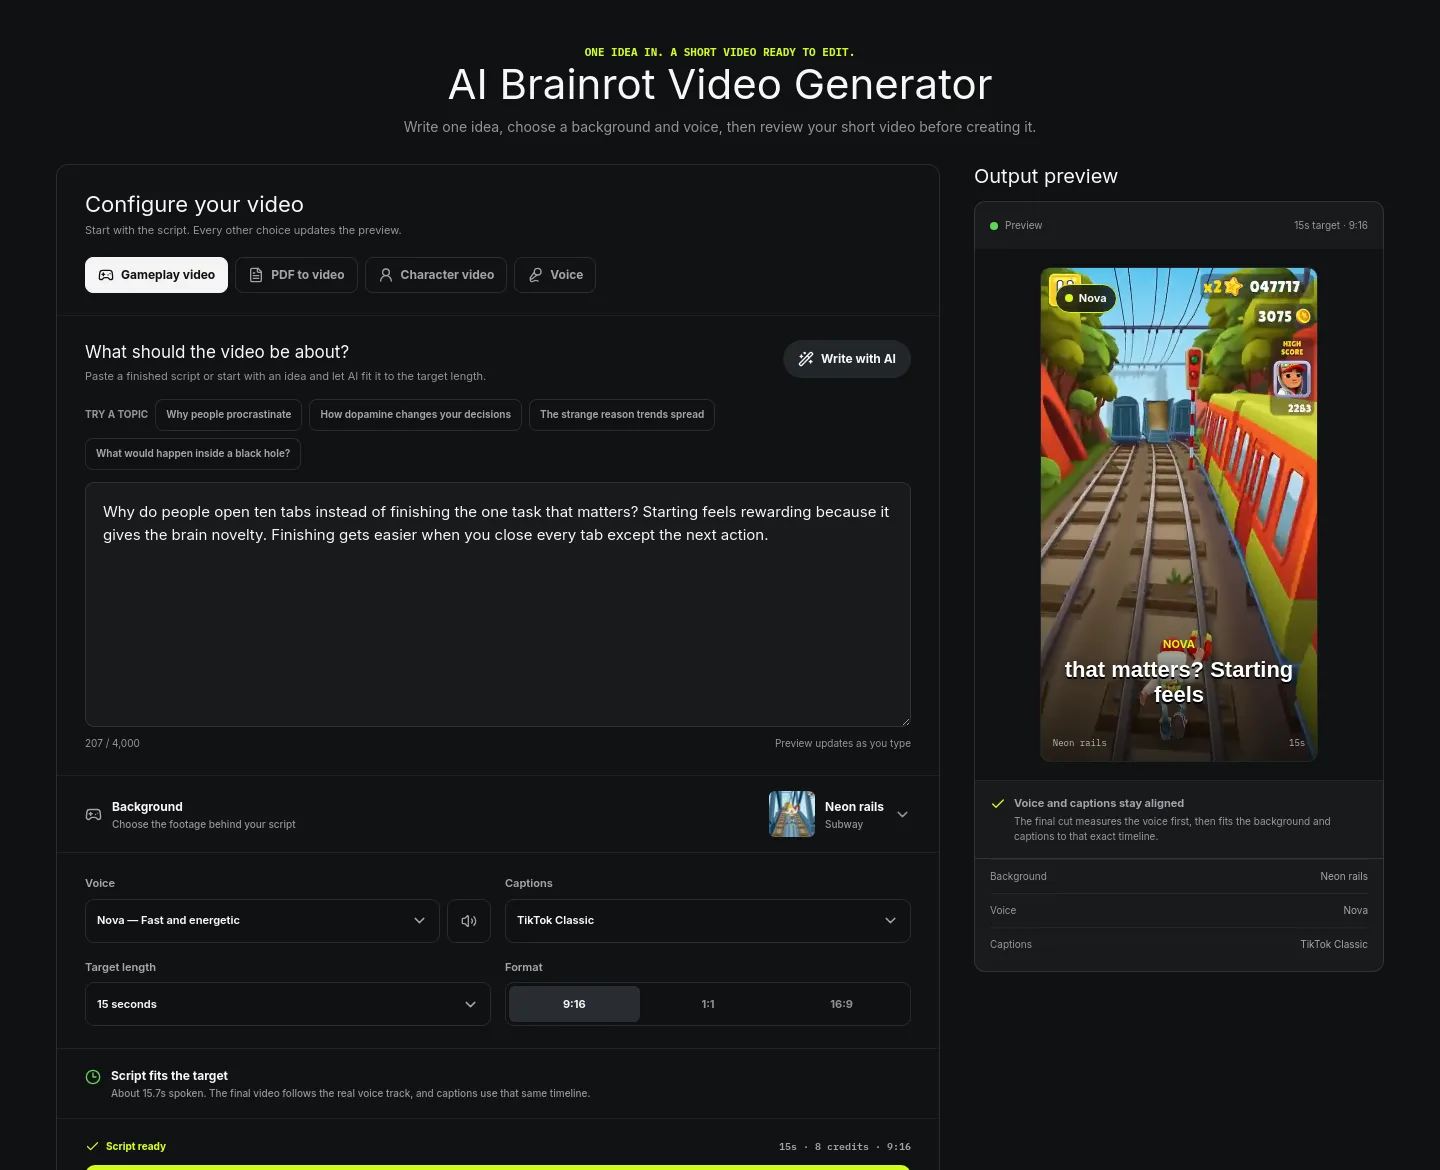Click the AI Brainrot Video Generator title
This screenshot has width=1440, height=1170.
(x=720, y=84)
